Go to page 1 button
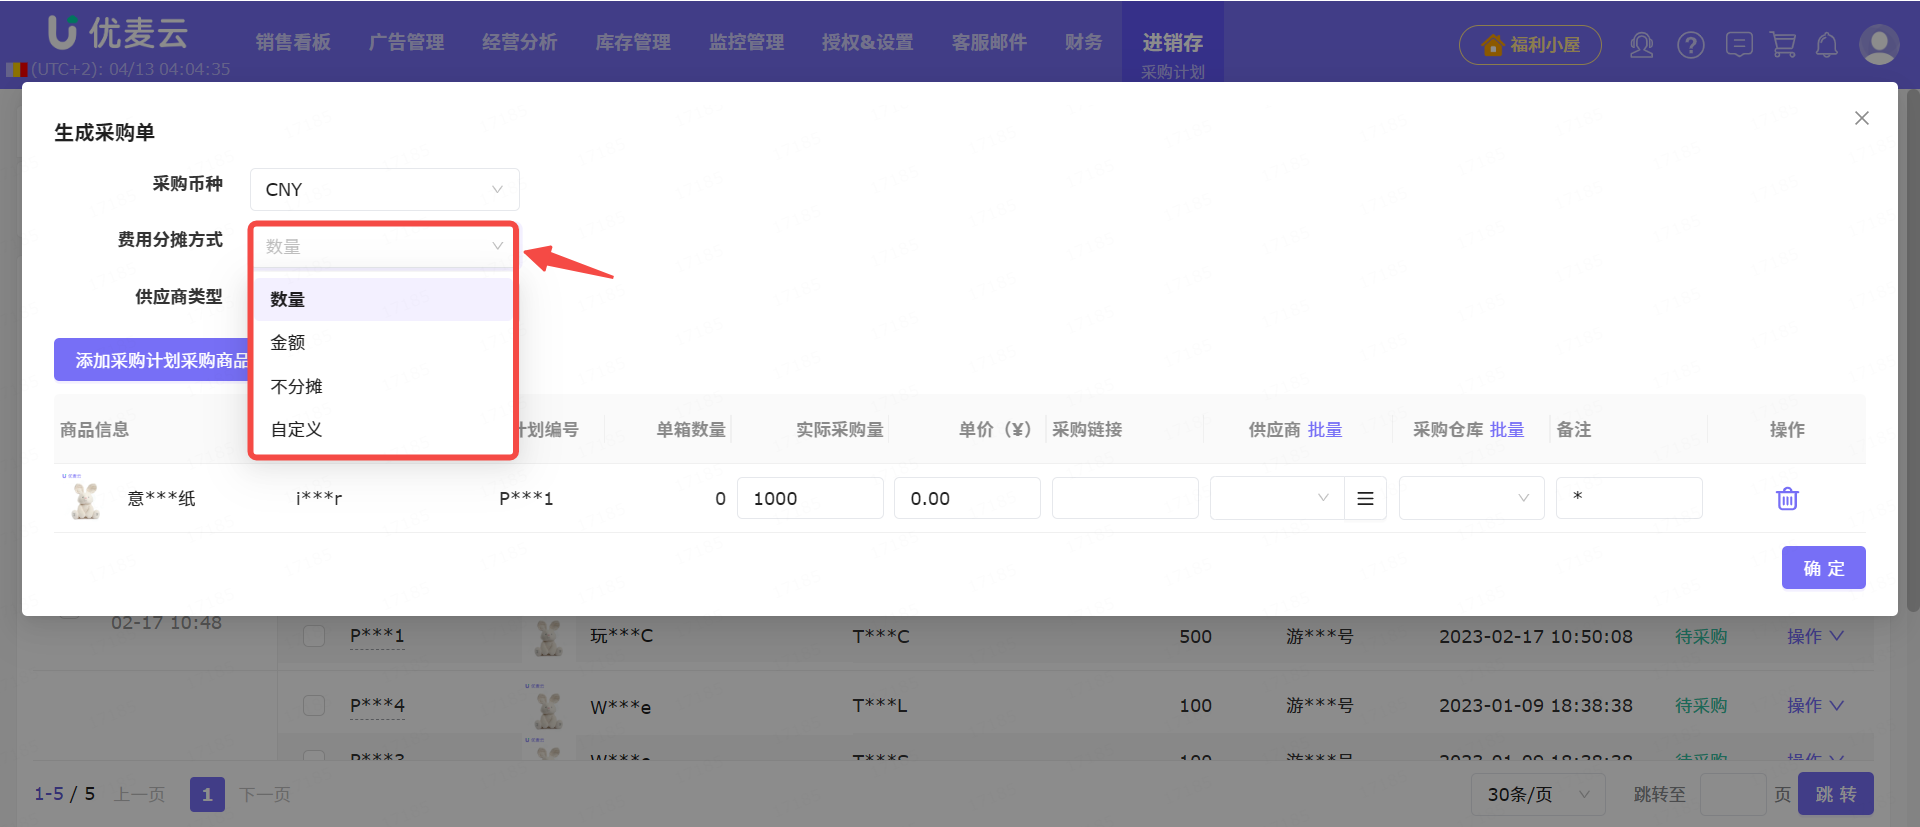This screenshot has width=1920, height=827. tap(207, 794)
